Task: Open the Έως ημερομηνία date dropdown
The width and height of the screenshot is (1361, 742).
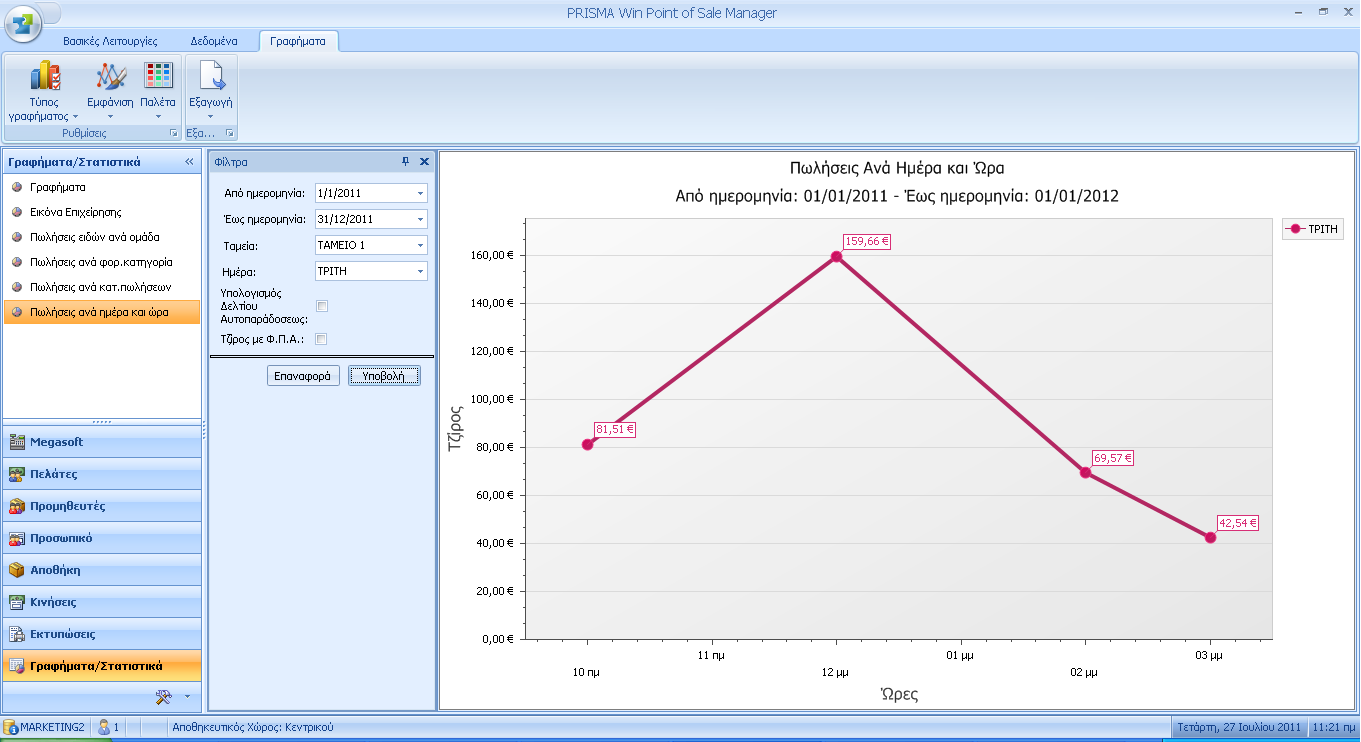Action: (x=420, y=219)
